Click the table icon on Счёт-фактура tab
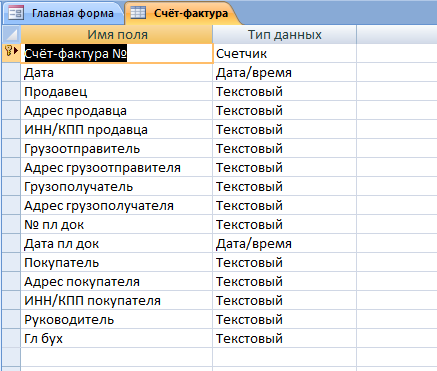 tap(138, 13)
